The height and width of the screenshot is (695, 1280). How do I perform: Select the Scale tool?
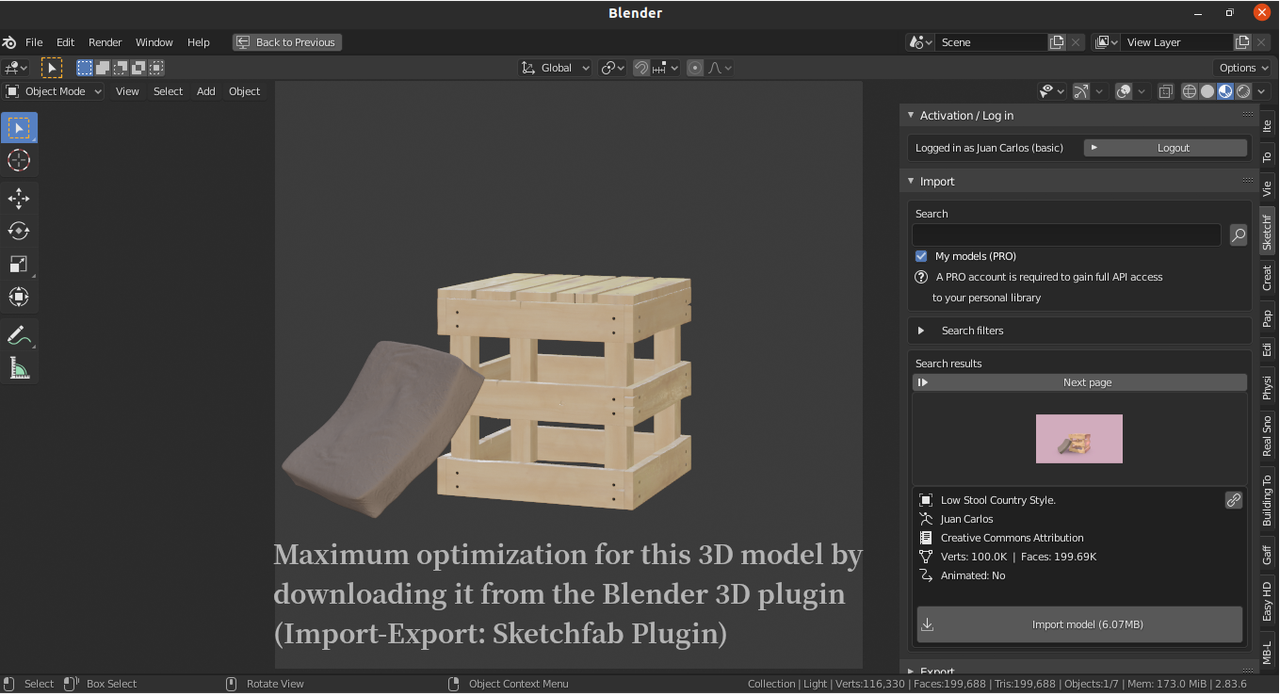(x=19, y=264)
